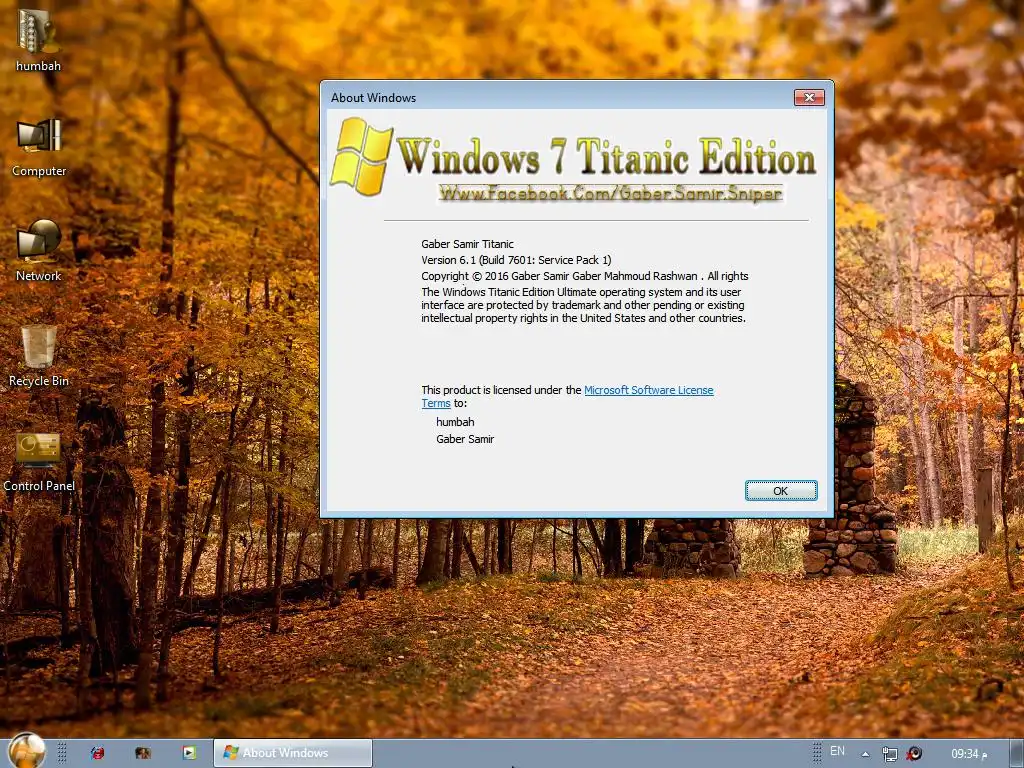Open the Start menu orb
1024x768 pixels.
pos(27,751)
